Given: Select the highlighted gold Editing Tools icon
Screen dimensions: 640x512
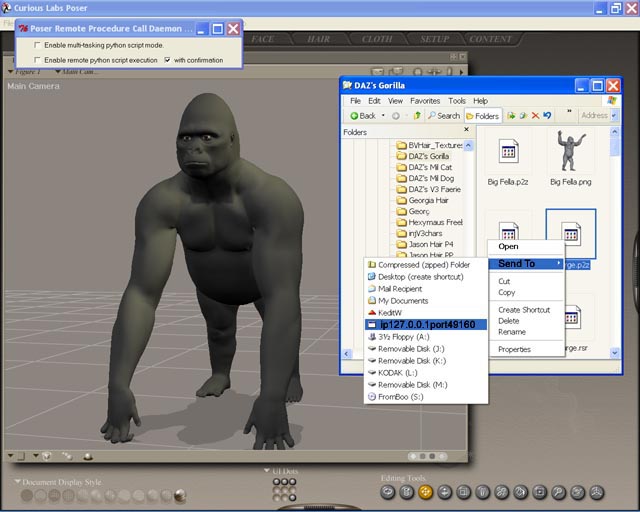Looking at the screenshot, I should pyautogui.click(x=425, y=492).
